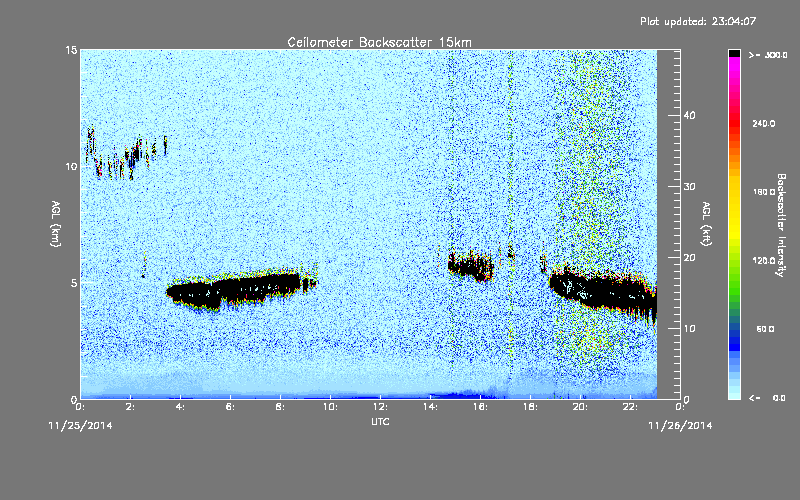This screenshot has width=800, height=500.
Task: Click the '20:' hour tick label
Action: [x=580, y=407]
